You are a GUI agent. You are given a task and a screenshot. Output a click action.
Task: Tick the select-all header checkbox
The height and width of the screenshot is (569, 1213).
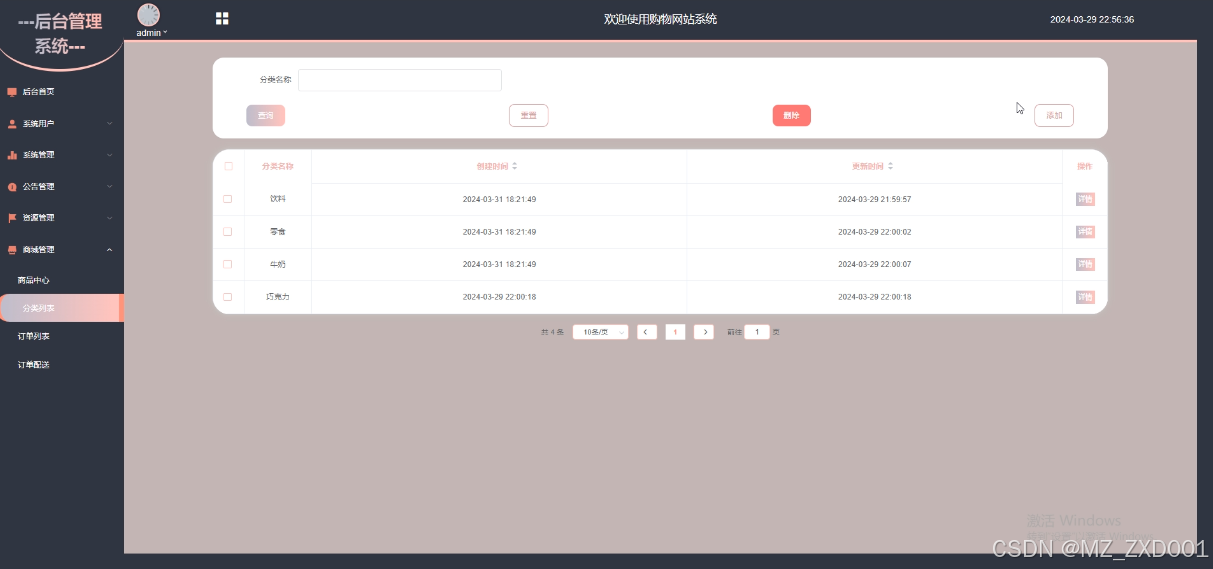point(228,166)
